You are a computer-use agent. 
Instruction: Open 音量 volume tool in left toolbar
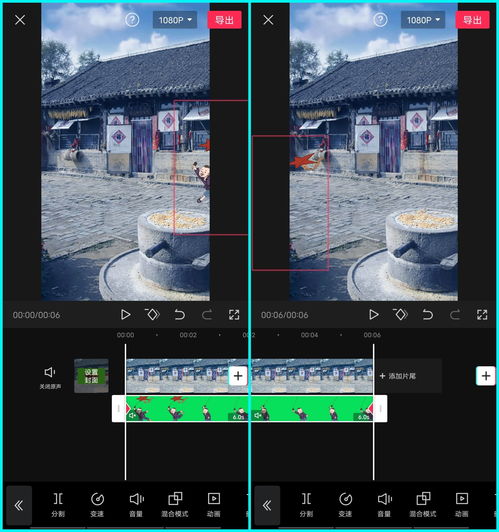point(136,505)
